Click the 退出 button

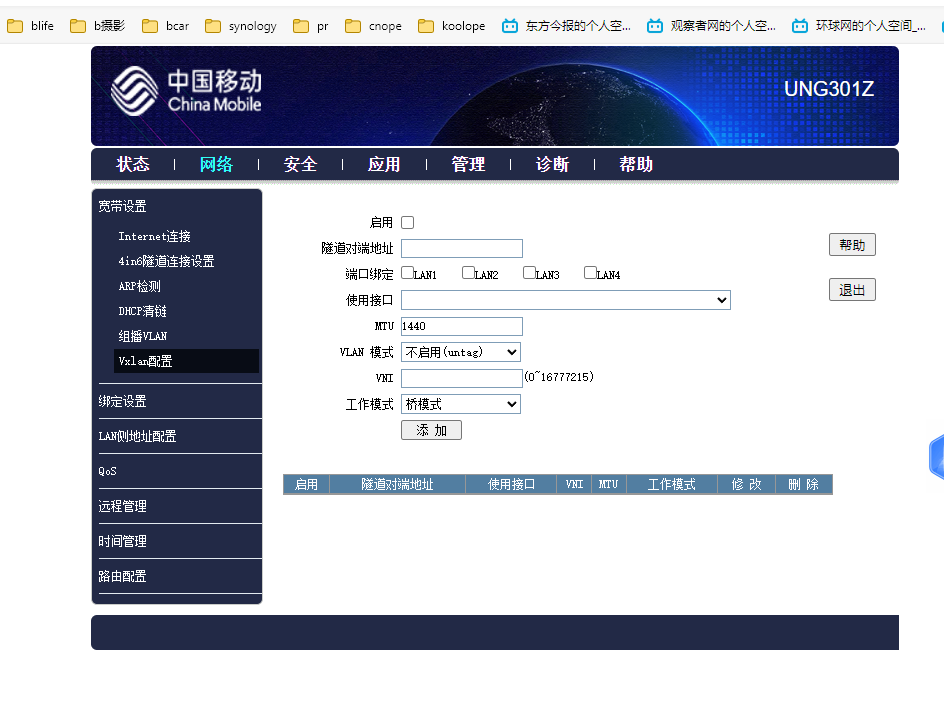pos(852,290)
